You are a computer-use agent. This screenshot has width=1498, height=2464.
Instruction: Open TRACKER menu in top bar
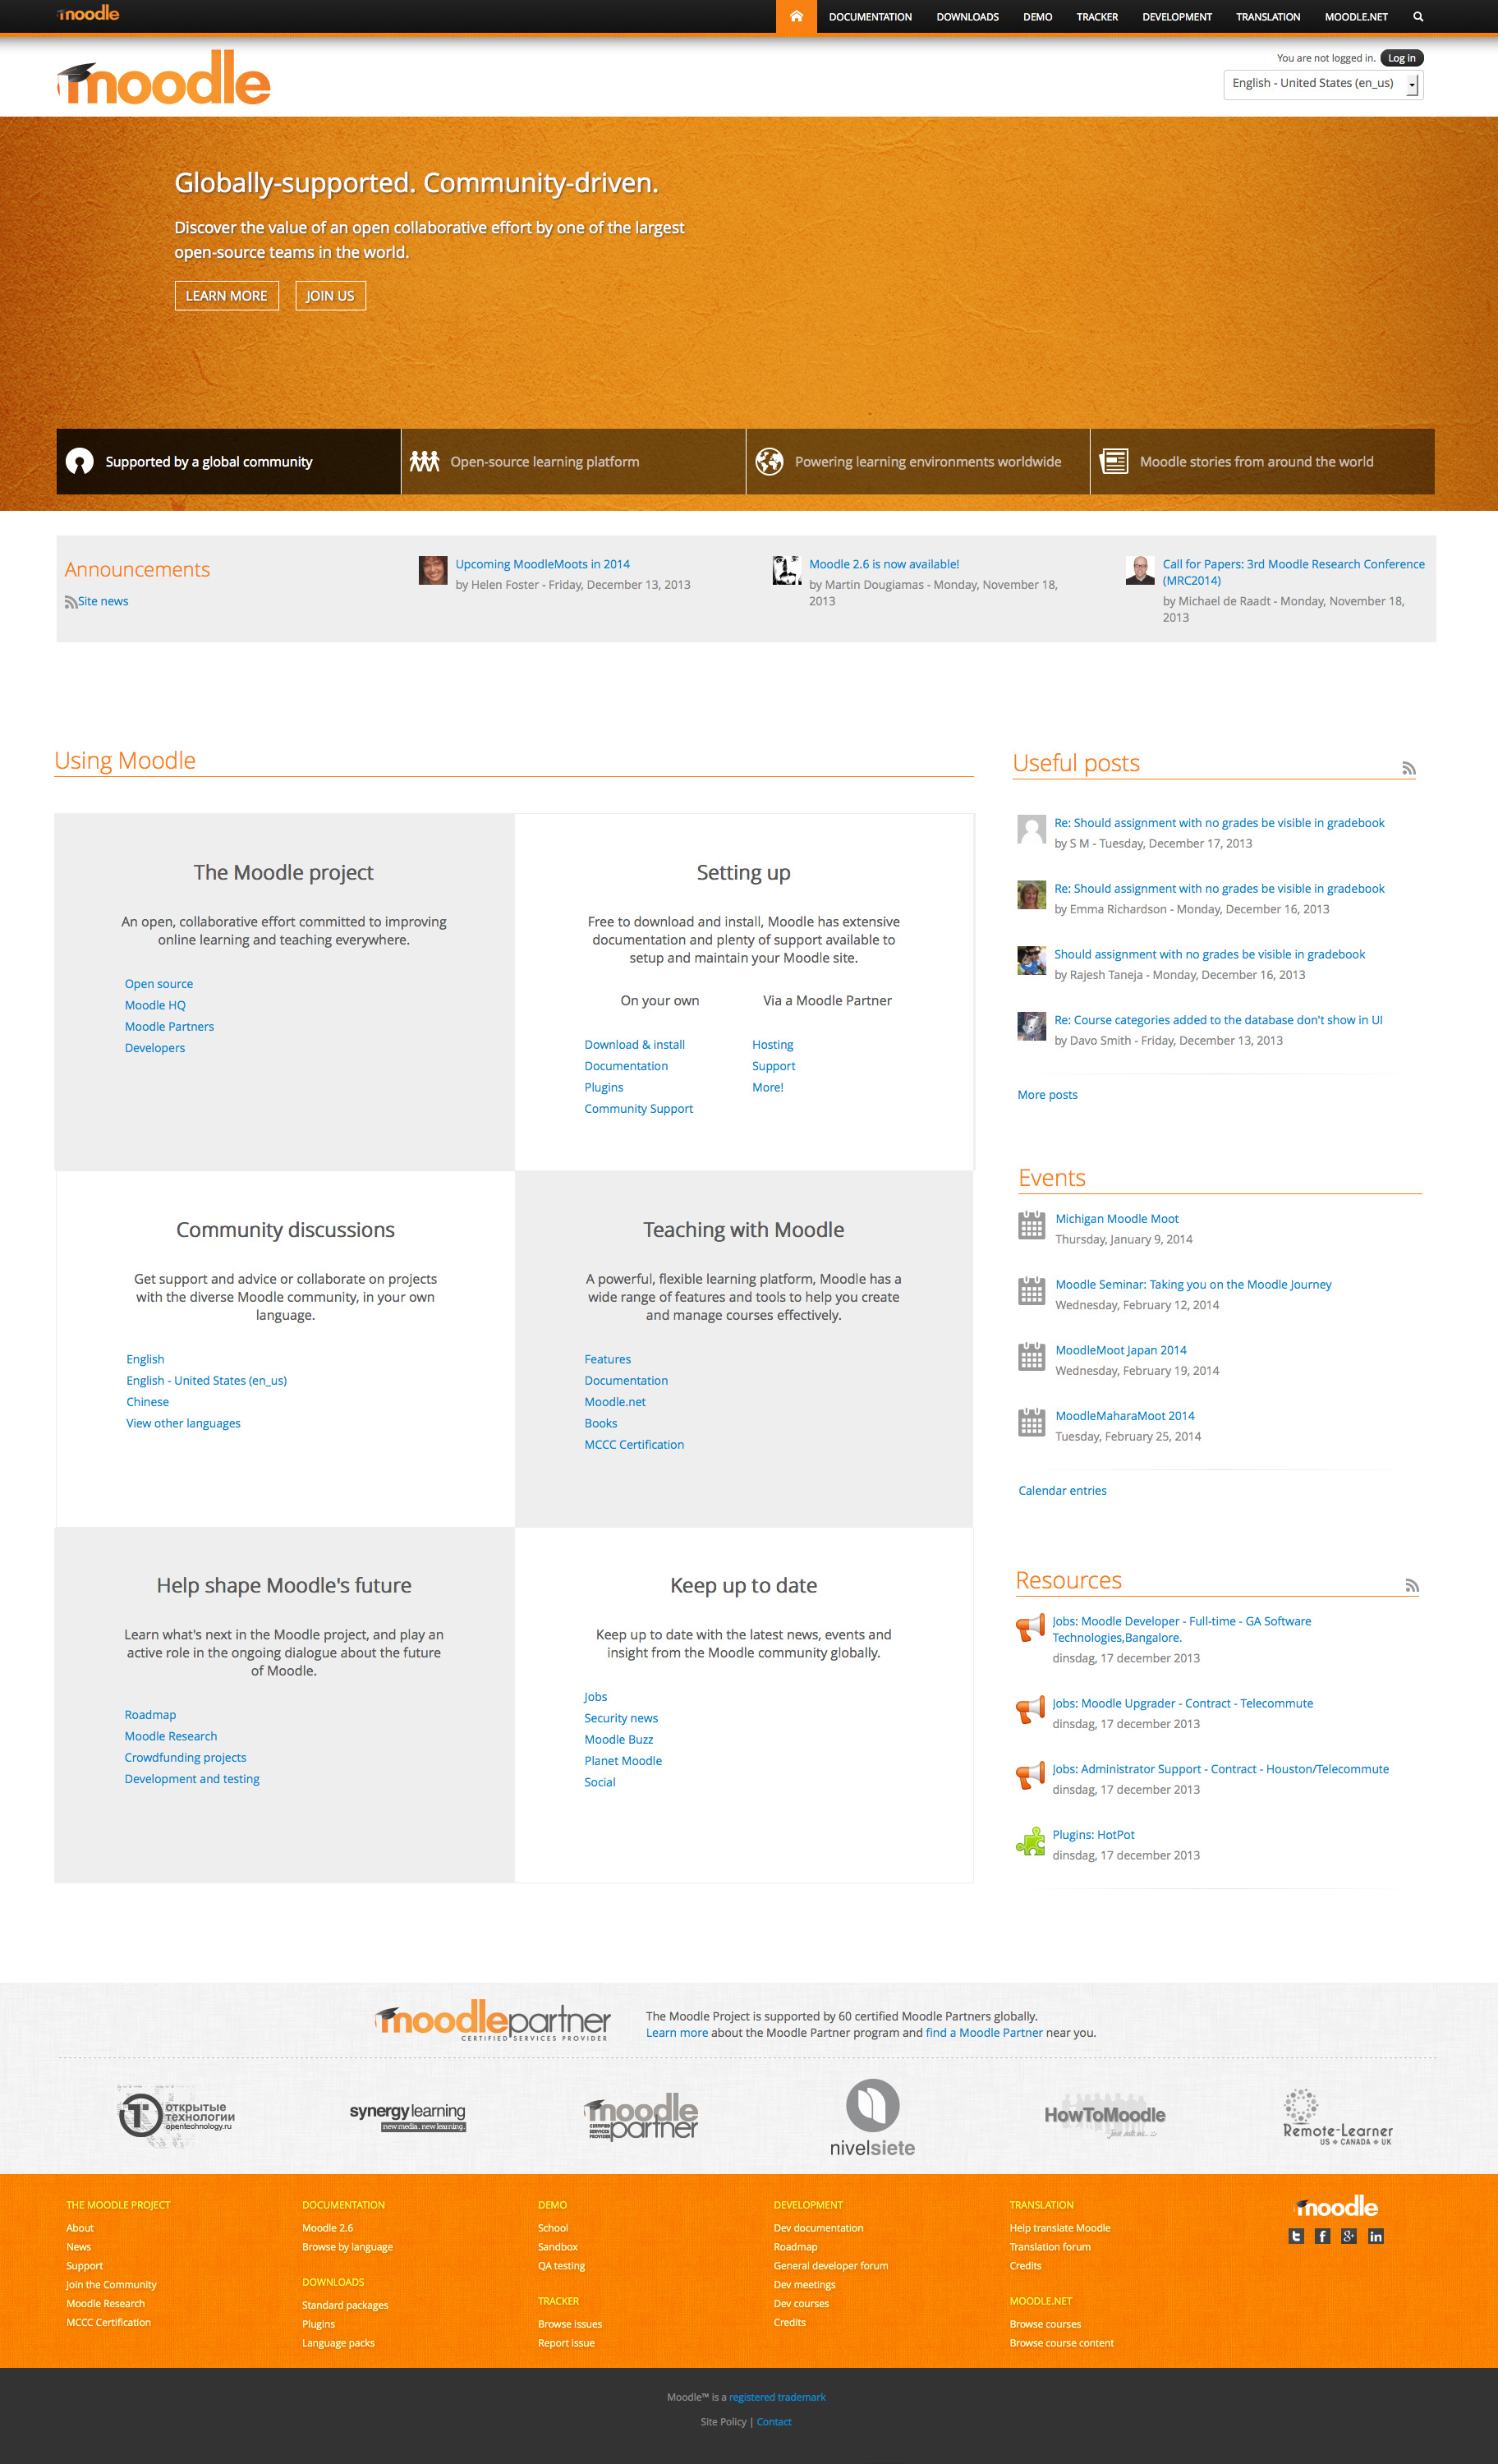coord(1097,17)
